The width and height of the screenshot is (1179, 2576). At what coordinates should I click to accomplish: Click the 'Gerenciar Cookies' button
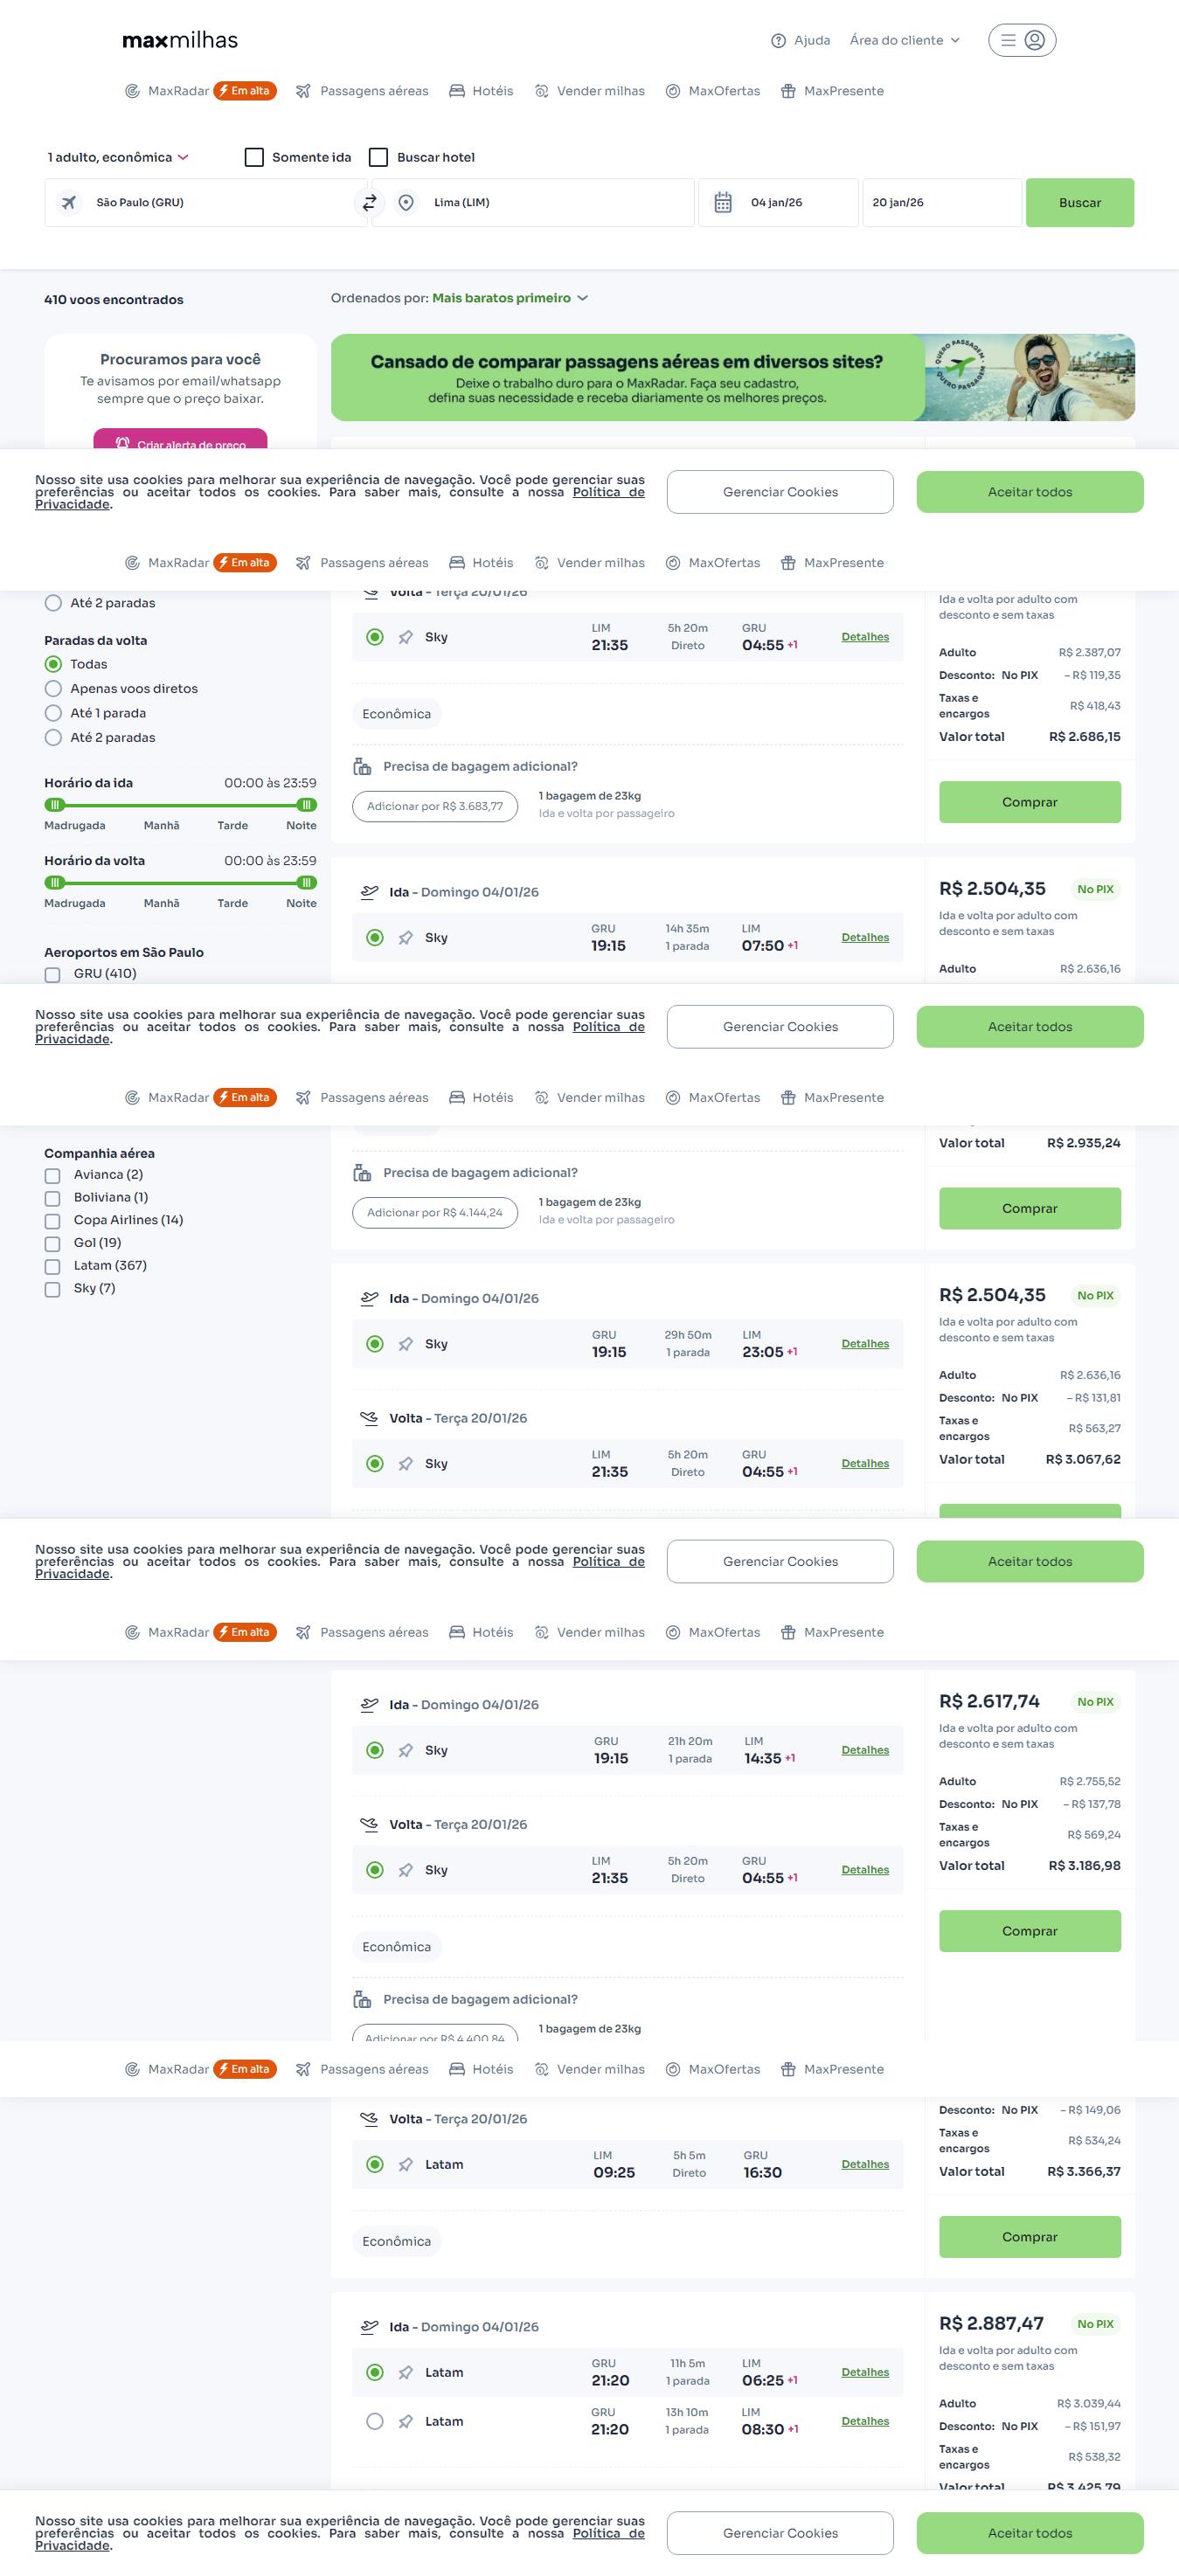pyautogui.click(x=780, y=492)
